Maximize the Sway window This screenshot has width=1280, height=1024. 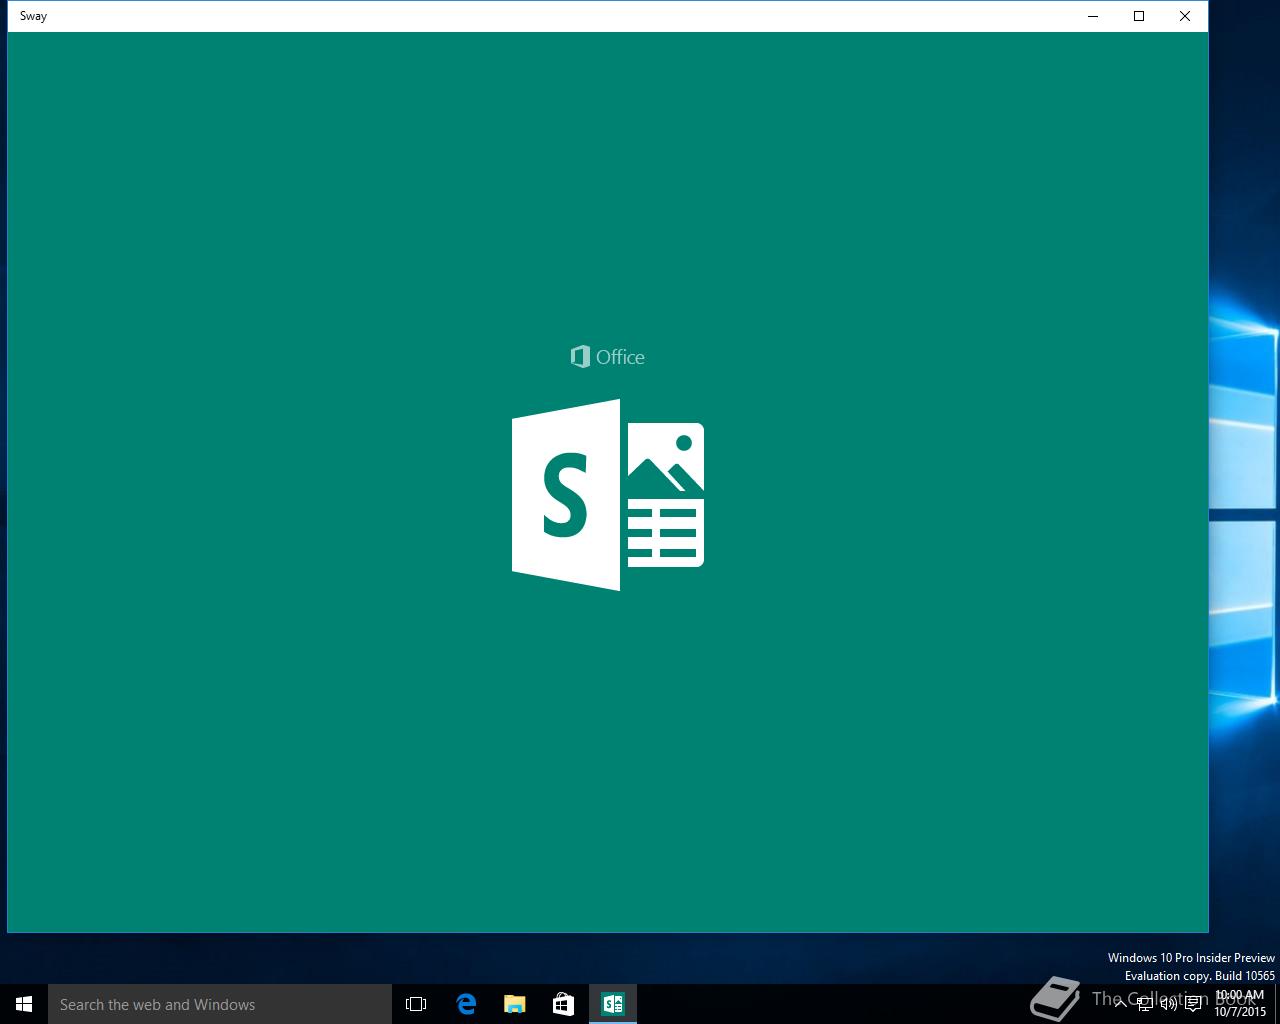(1139, 16)
